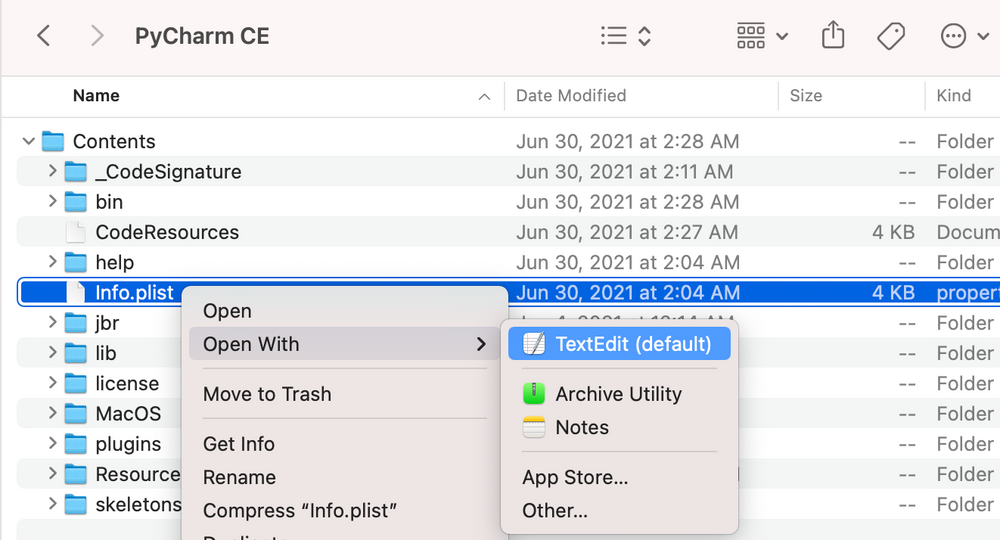Click Compress "Info.plist" option
This screenshot has height=540, width=1000.
(300, 511)
